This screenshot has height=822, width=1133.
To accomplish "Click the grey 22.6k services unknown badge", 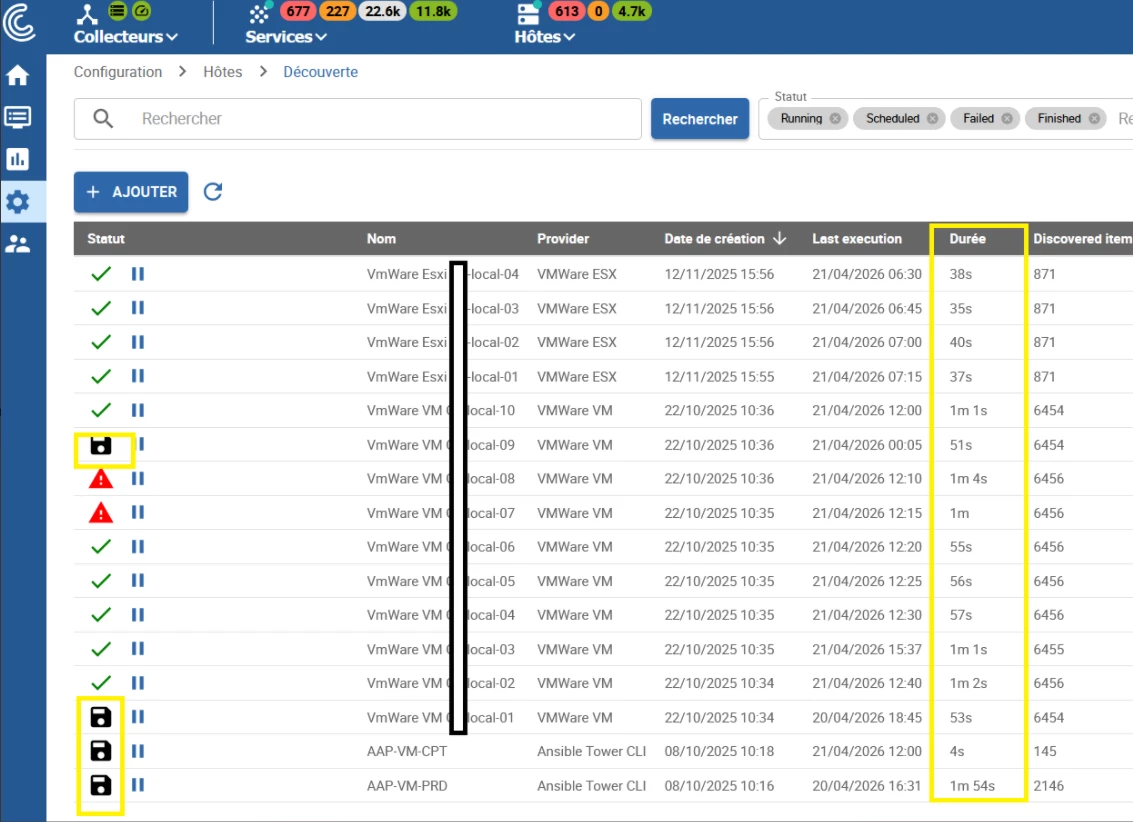I will coord(382,11).
